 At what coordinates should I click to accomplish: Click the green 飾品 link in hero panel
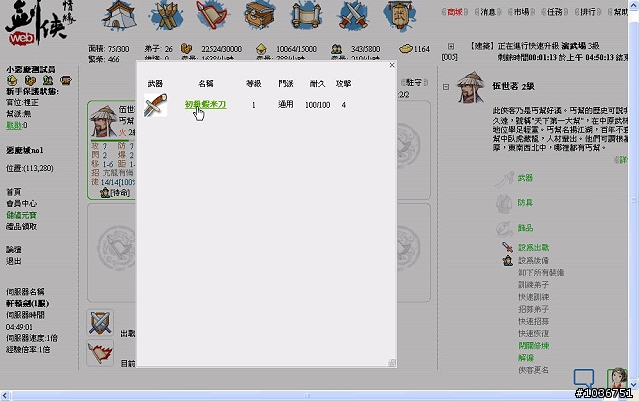[525, 228]
